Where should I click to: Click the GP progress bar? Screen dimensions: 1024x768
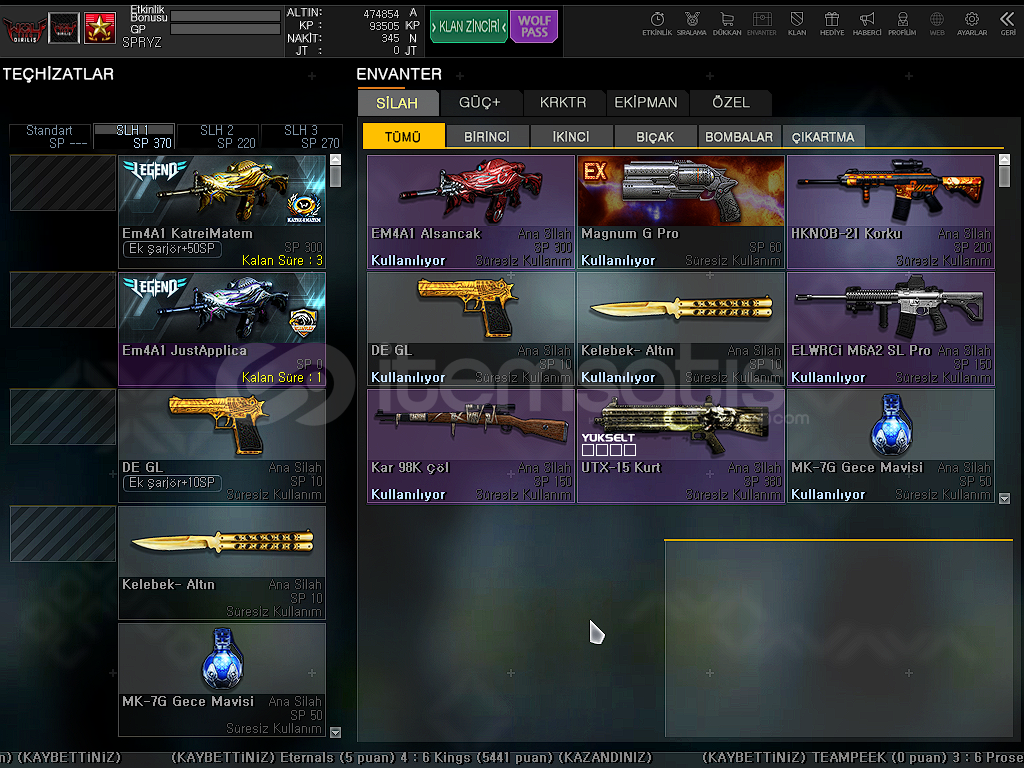tap(225, 29)
